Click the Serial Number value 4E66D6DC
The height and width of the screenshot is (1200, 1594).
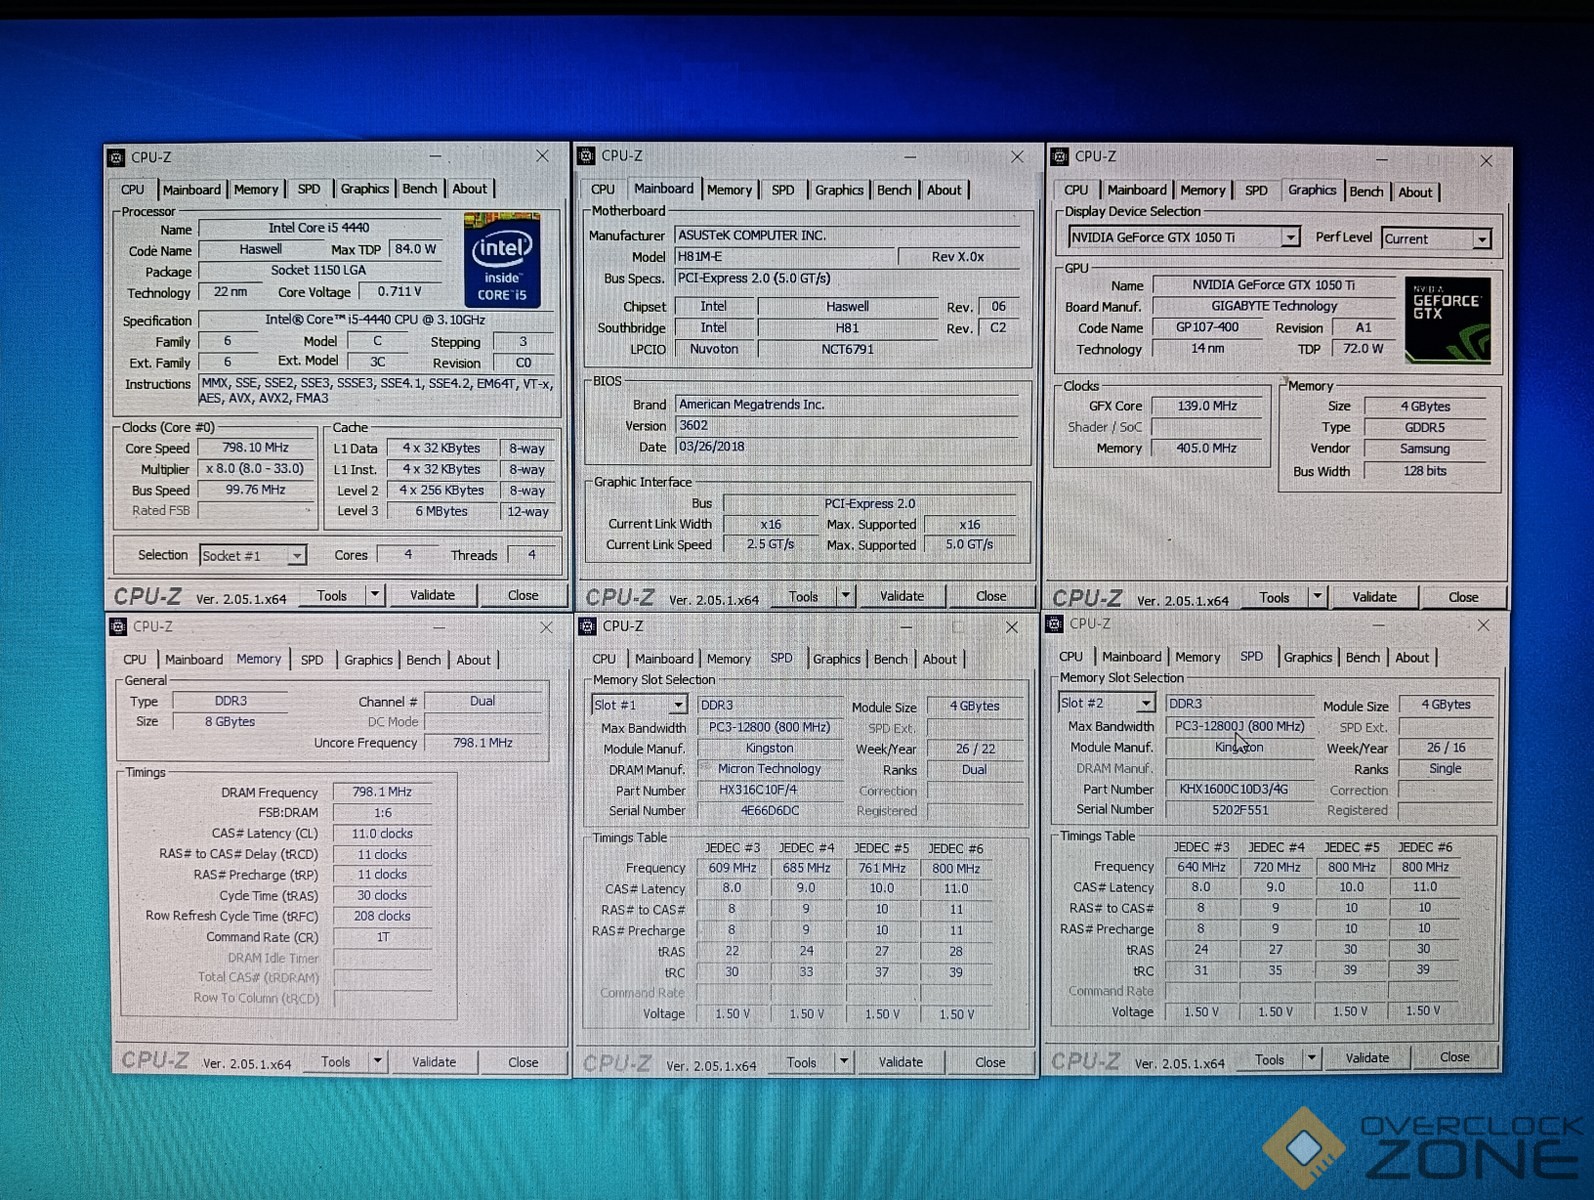coord(770,811)
